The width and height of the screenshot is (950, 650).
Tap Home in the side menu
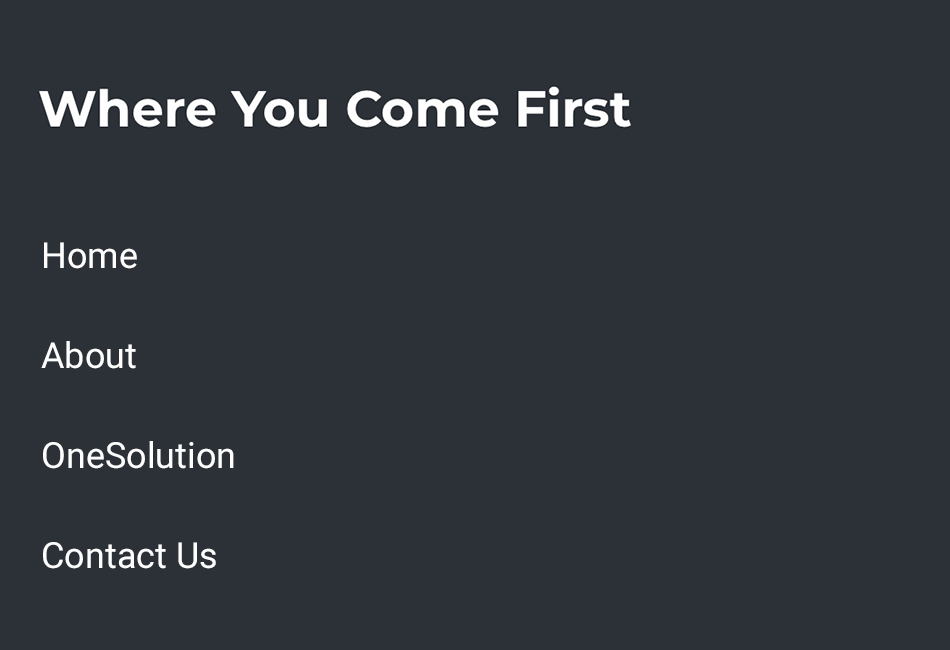click(89, 256)
